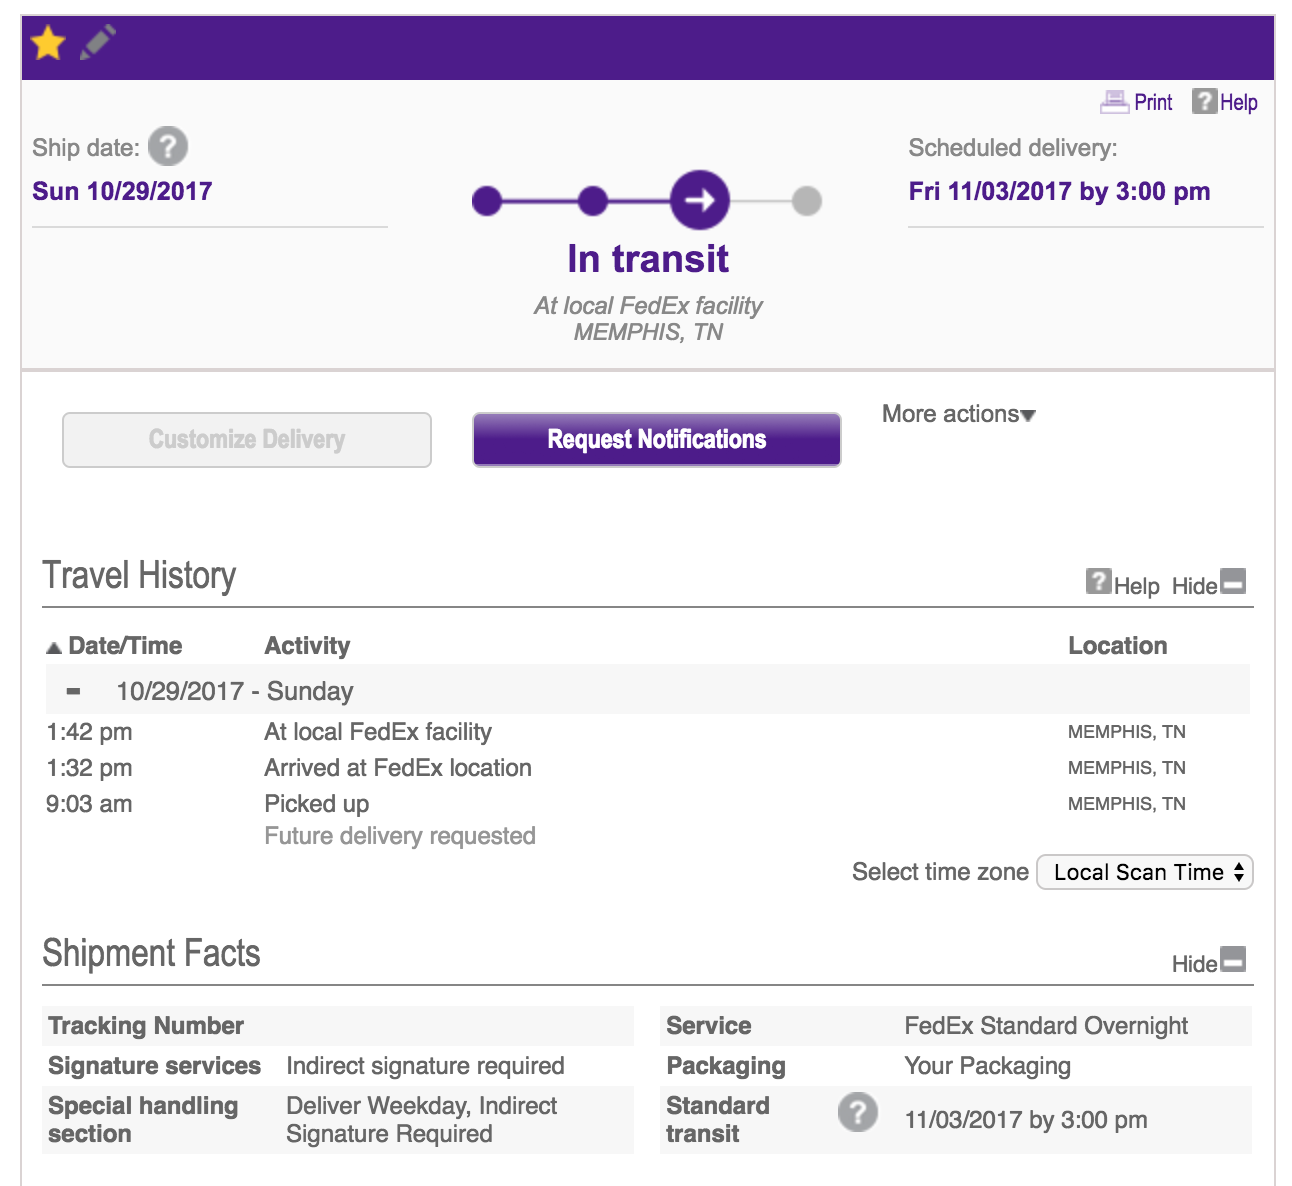Viewport: 1292px width, 1186px height.
Task: Click scheduled delivery Fri 11/03/2017 date
Action: [x=1059, y=191]
